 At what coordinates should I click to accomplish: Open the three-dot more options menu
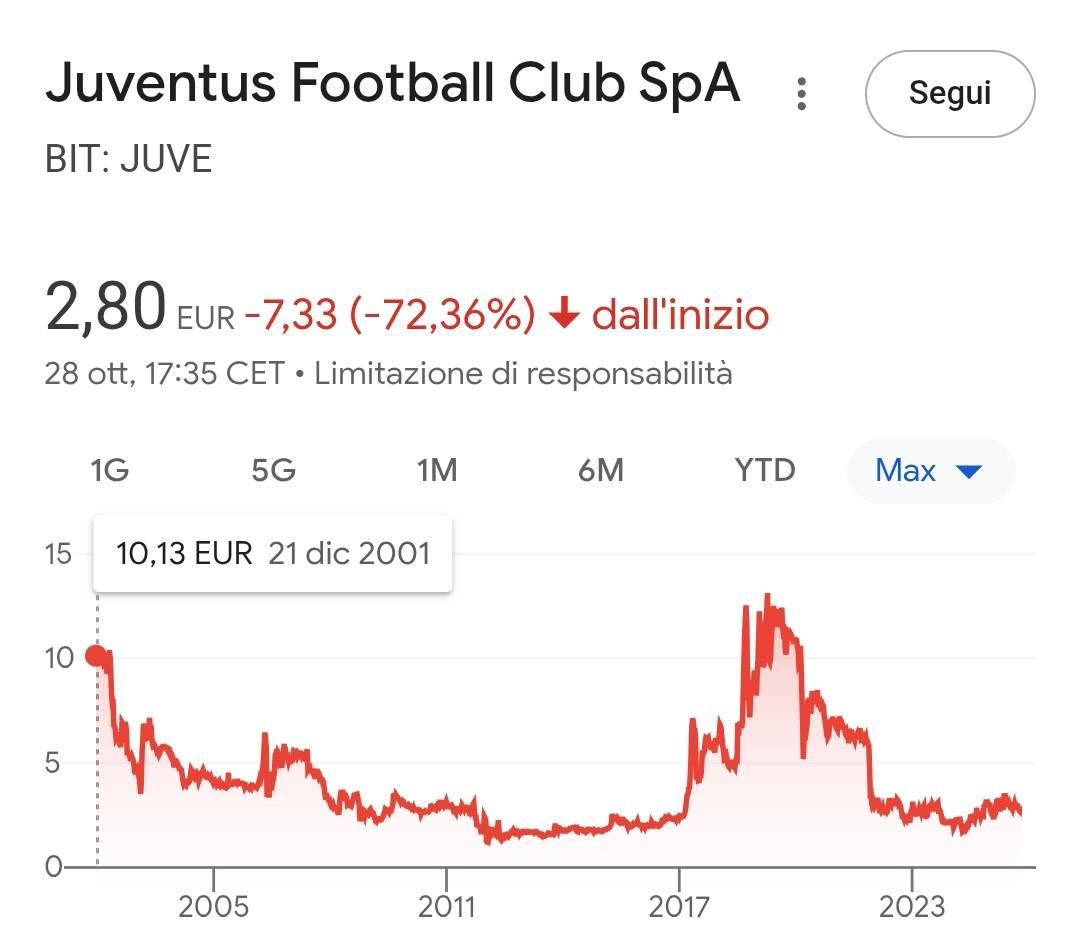(801, 94)
